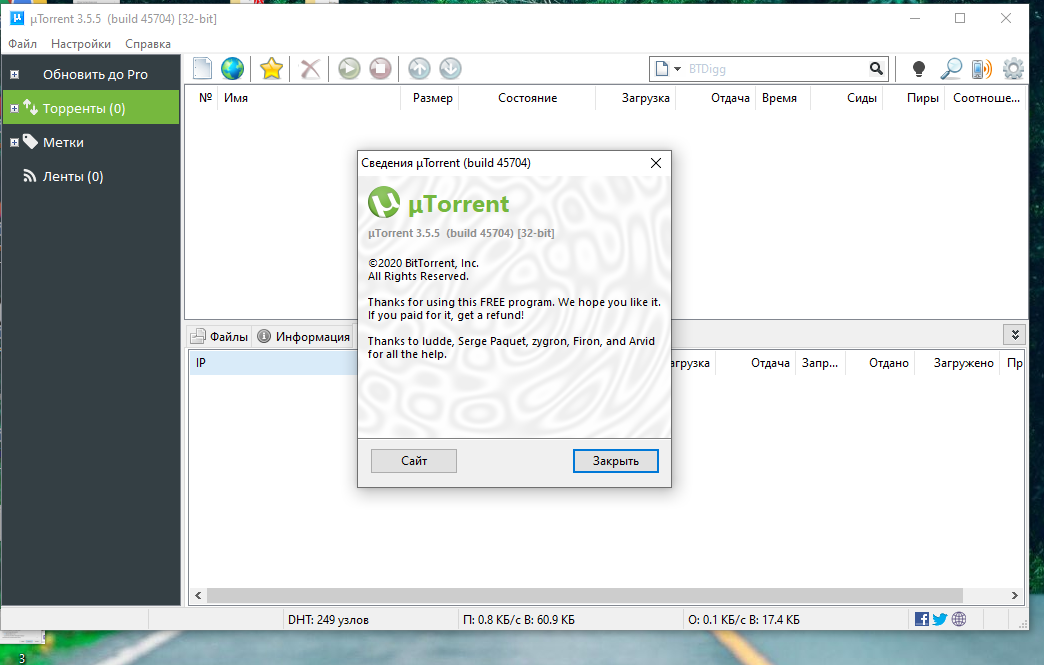Open the Файл menu
1044x665 pixels.
[x=23, y=44]
